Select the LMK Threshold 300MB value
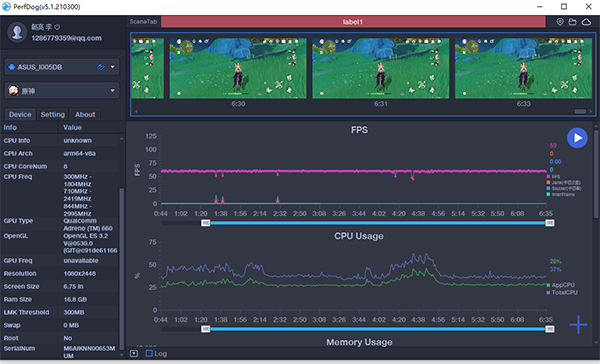Viewport: 600px width, 364px height. click(74, 312)
